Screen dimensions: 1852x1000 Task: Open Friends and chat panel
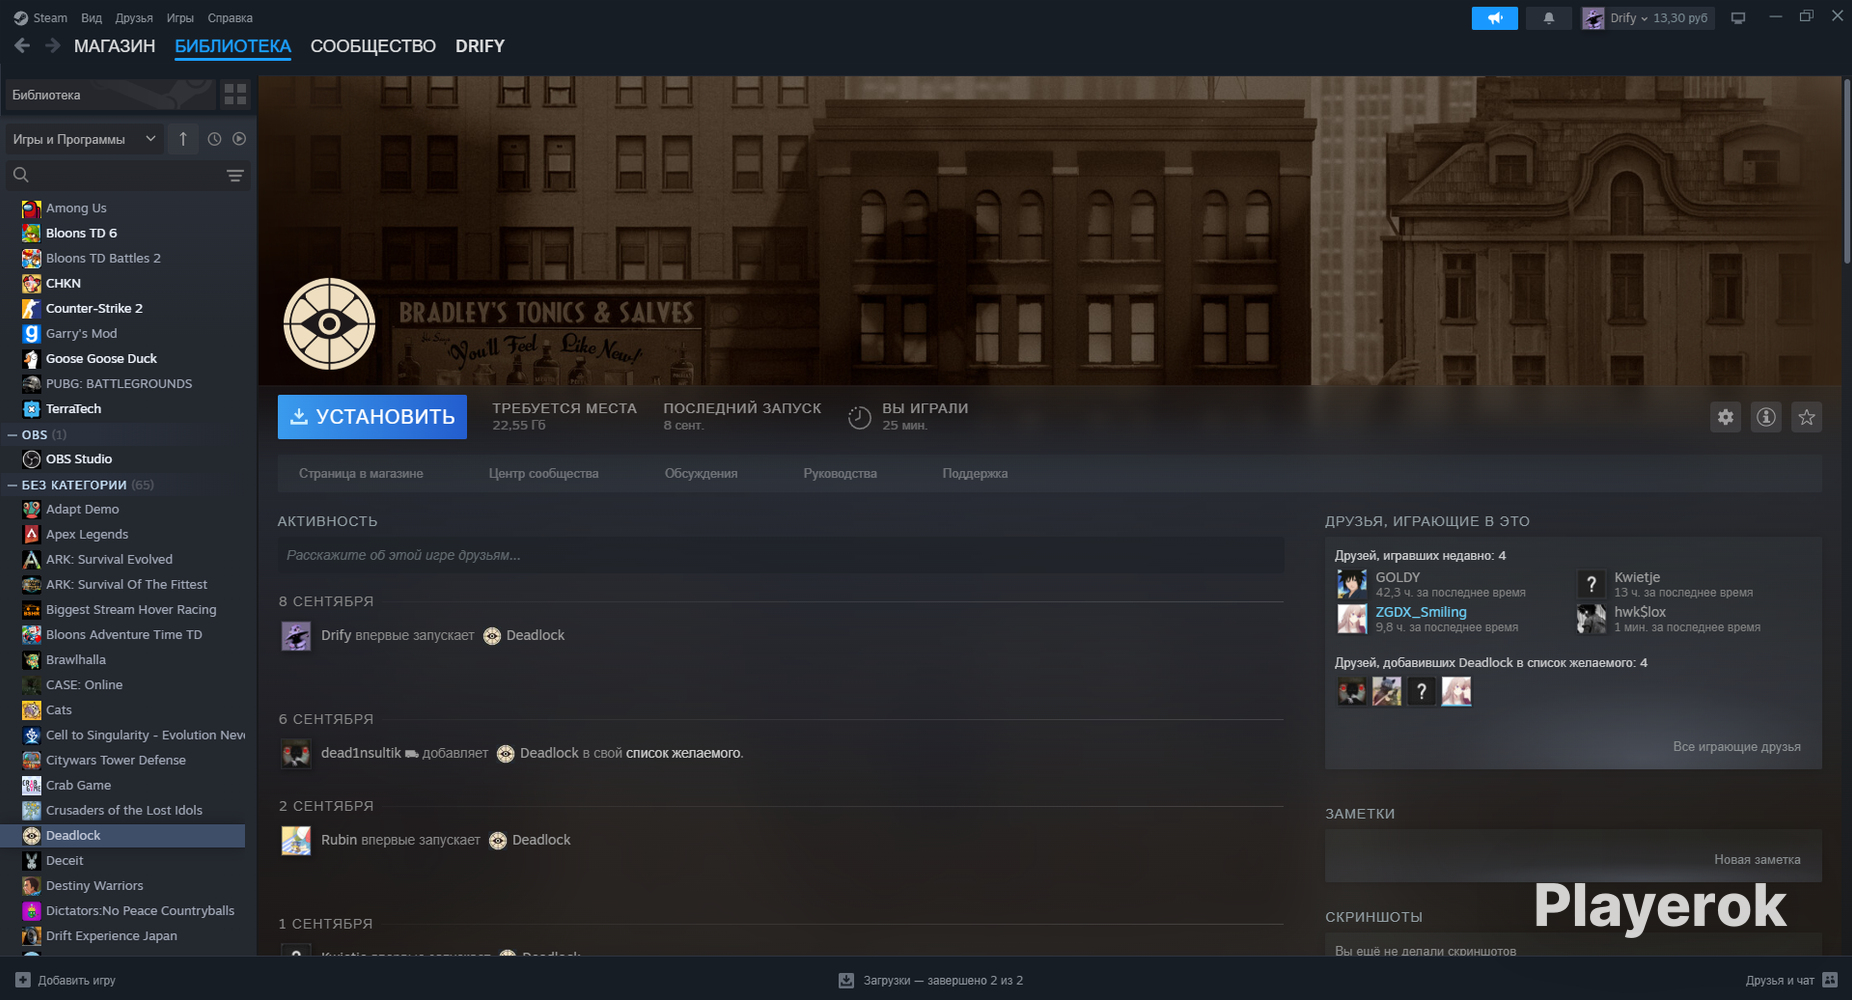point(1791,980)
